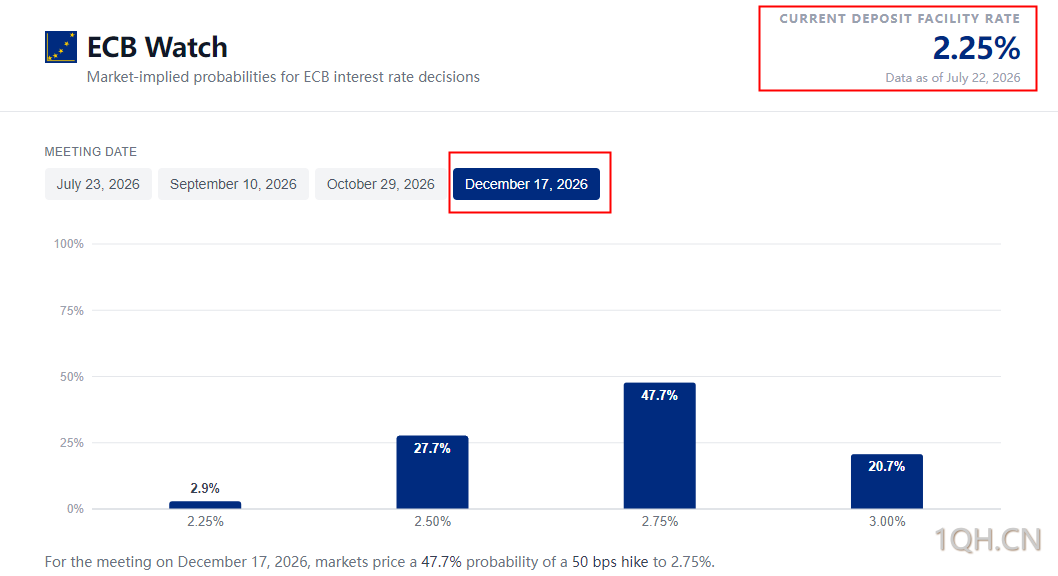Click the 2.9% label above the first bar
Viewport: 1058px width, 576px height.
(x=205, y=488)
